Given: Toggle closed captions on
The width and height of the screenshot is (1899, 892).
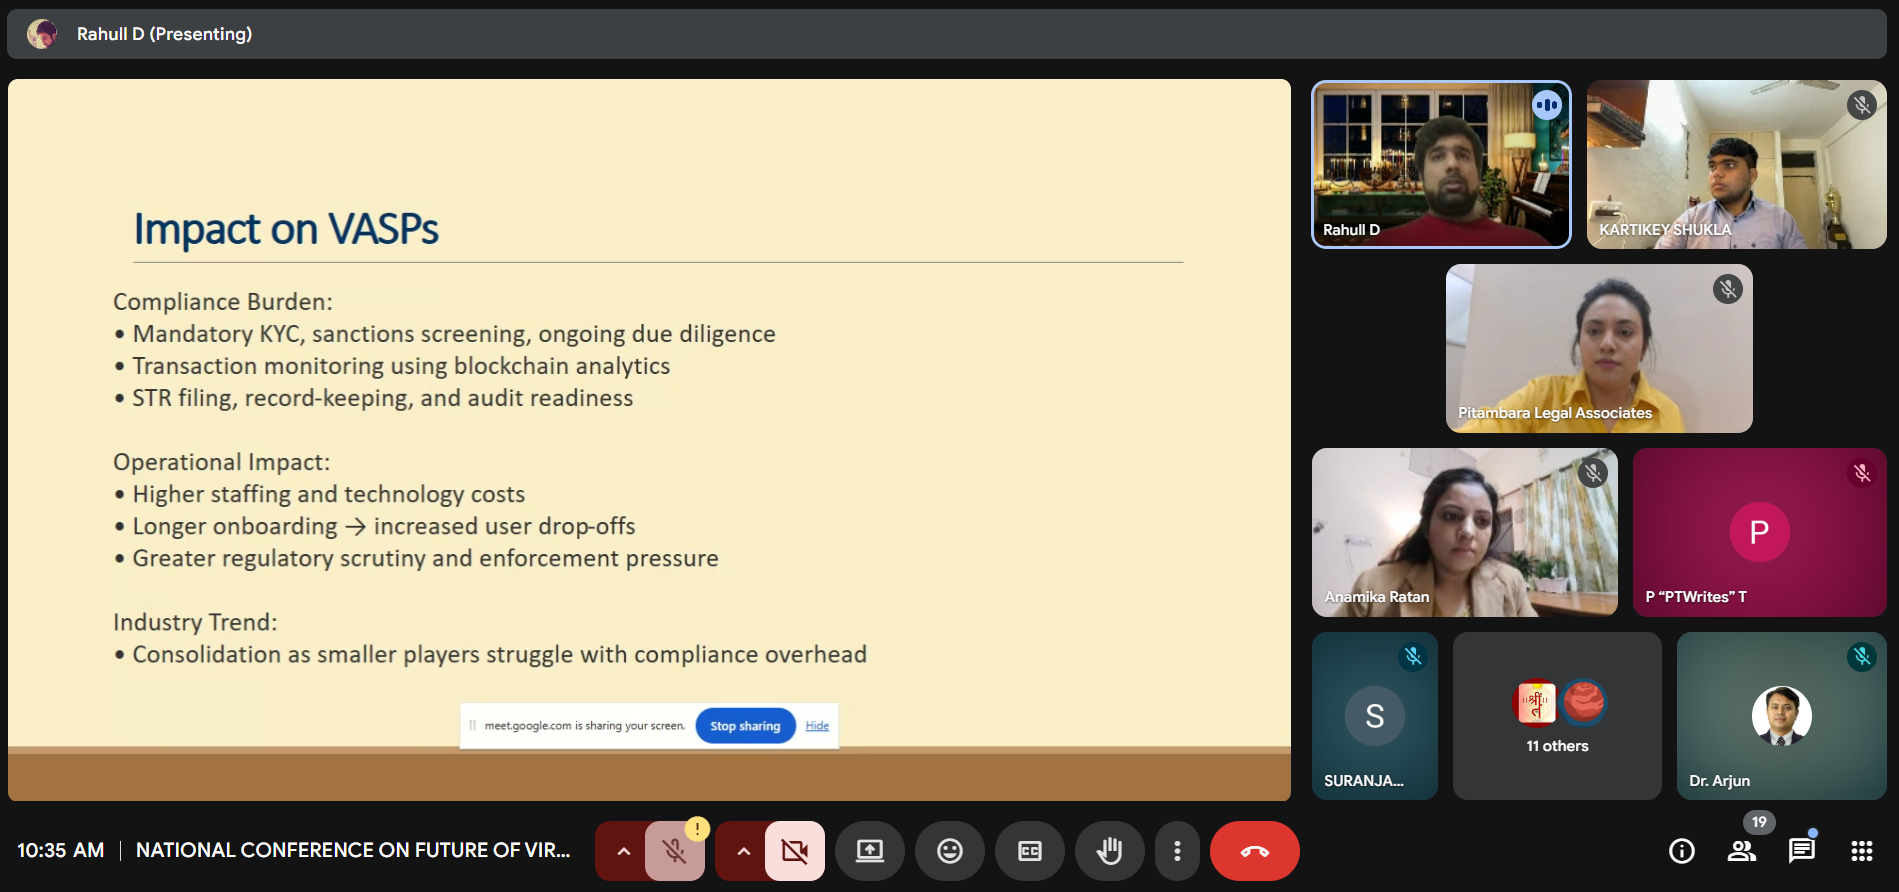Looking at the screenshot, I should [x=1029, y=851].
